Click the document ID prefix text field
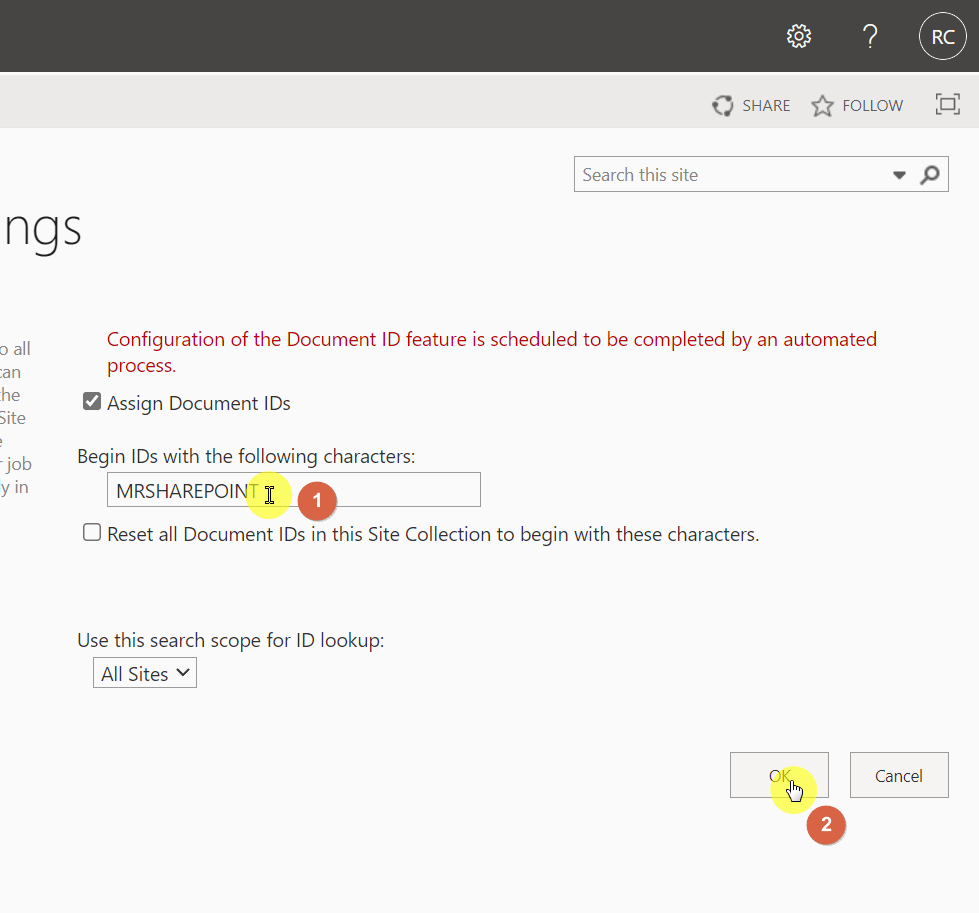Image resolution: width=979 pixels, height=913 pixels. [x=293, y=490]
